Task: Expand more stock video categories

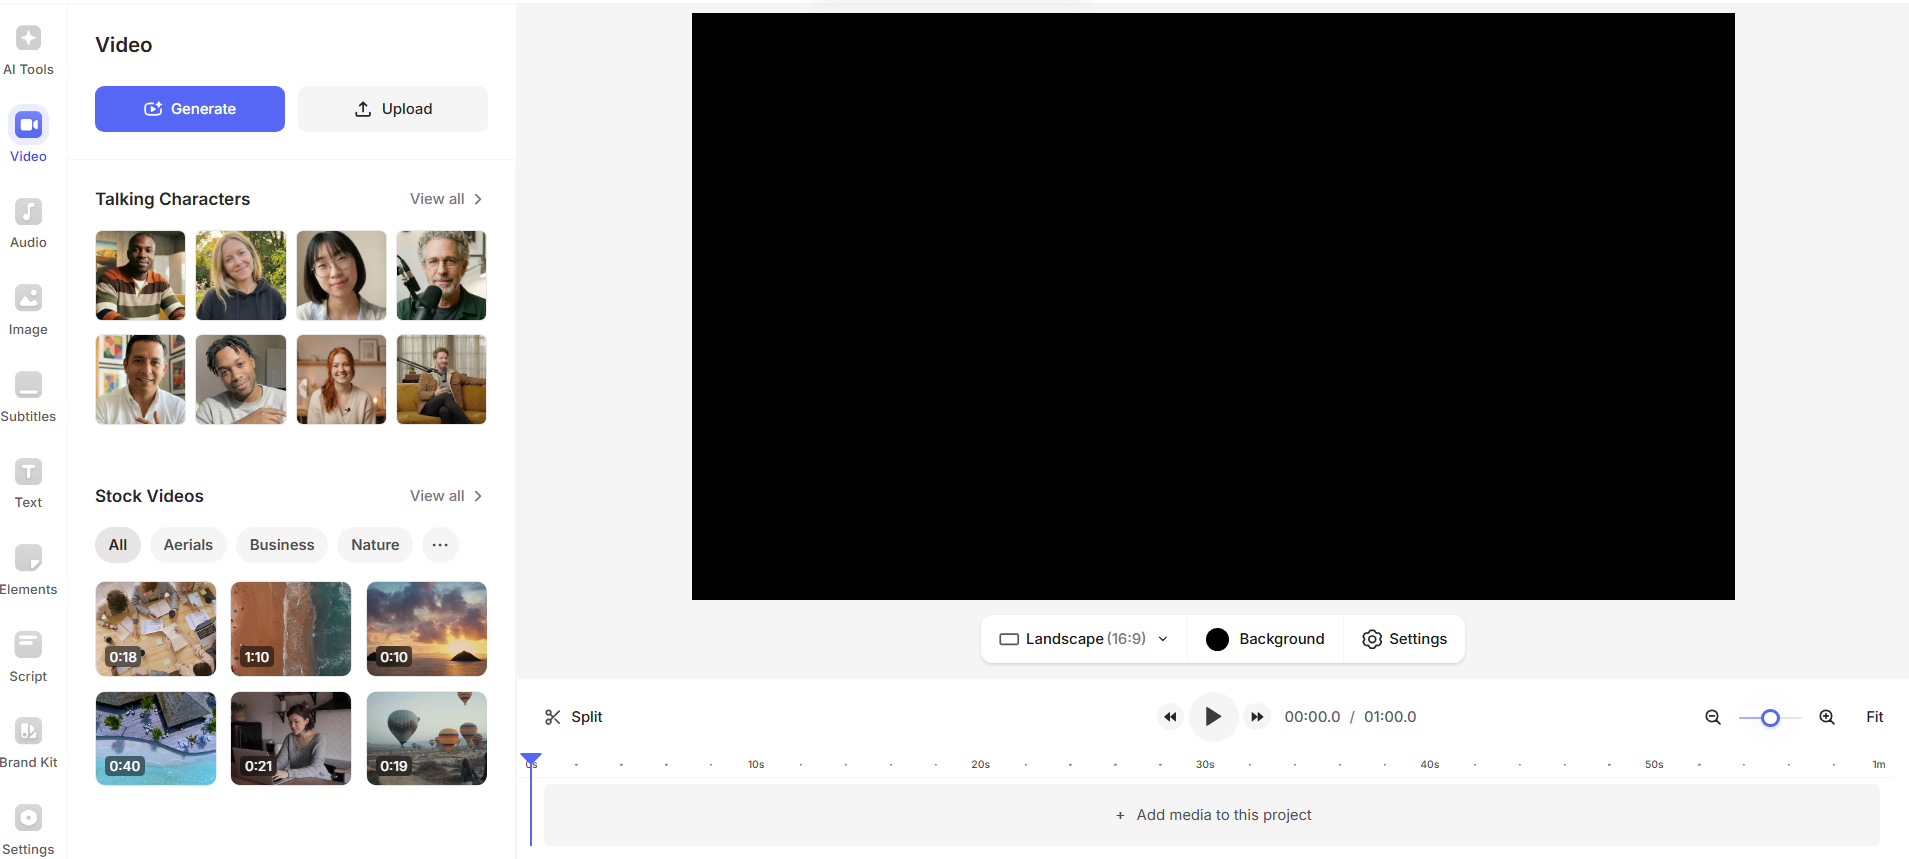Action: [440, 545]
